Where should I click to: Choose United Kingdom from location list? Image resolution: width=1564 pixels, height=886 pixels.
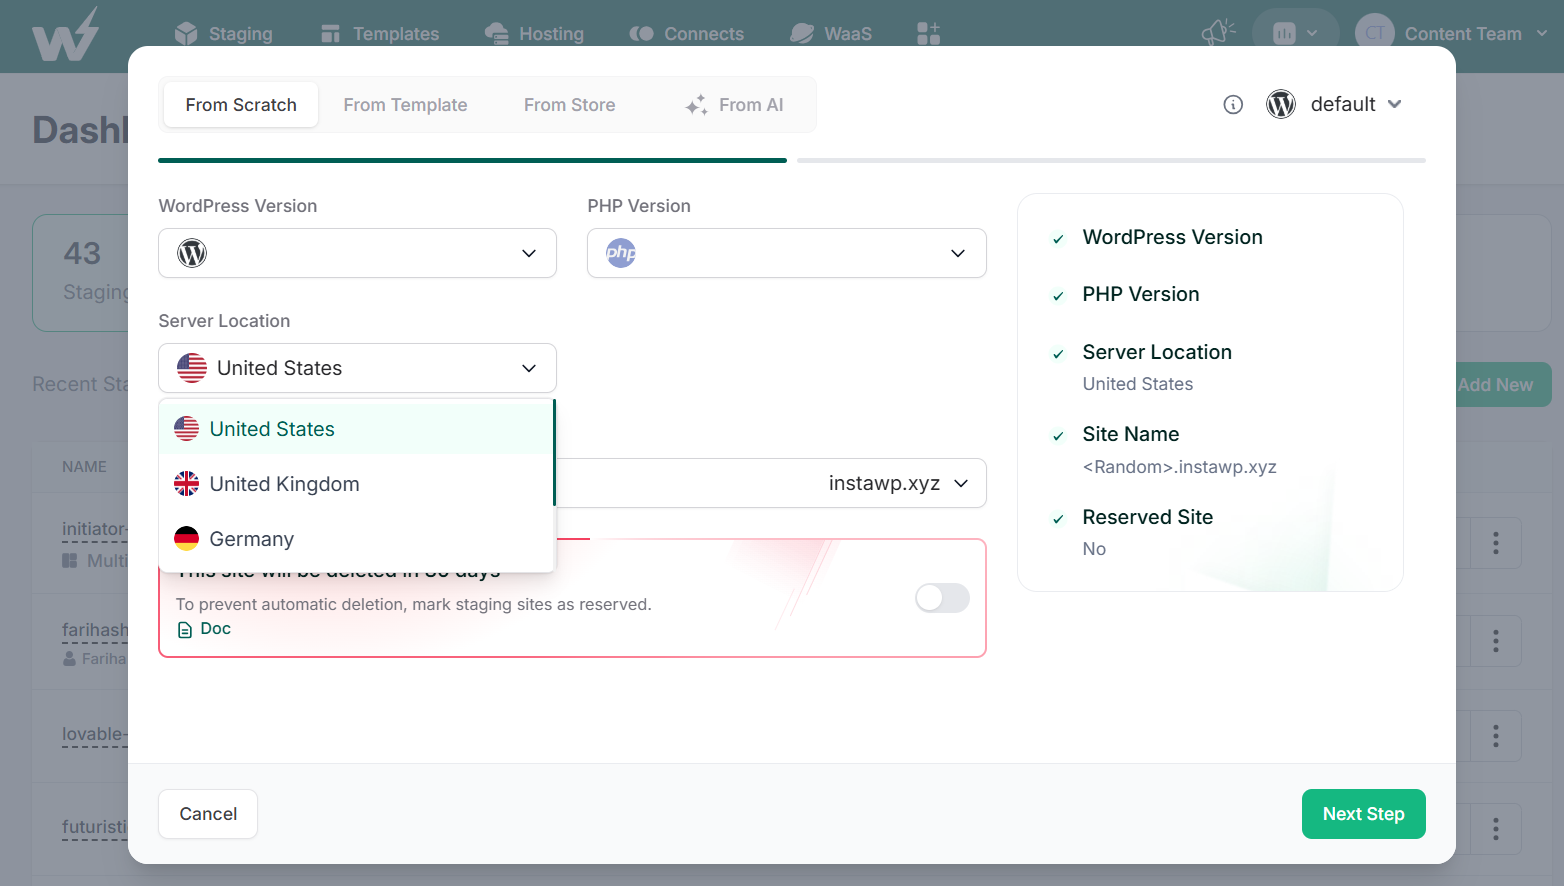click(356, 484)
